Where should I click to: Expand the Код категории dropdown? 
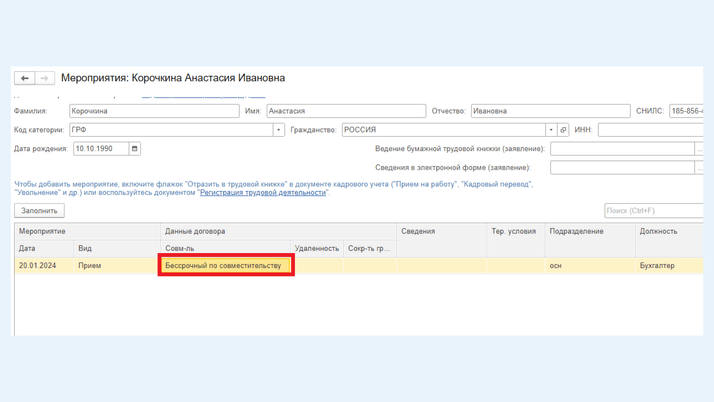pos(278,130)
